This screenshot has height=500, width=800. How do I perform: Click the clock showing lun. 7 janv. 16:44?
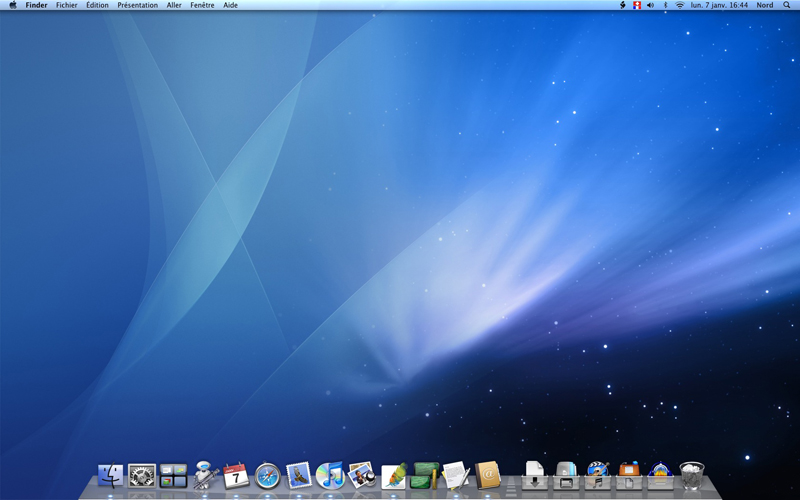[719, 5]
